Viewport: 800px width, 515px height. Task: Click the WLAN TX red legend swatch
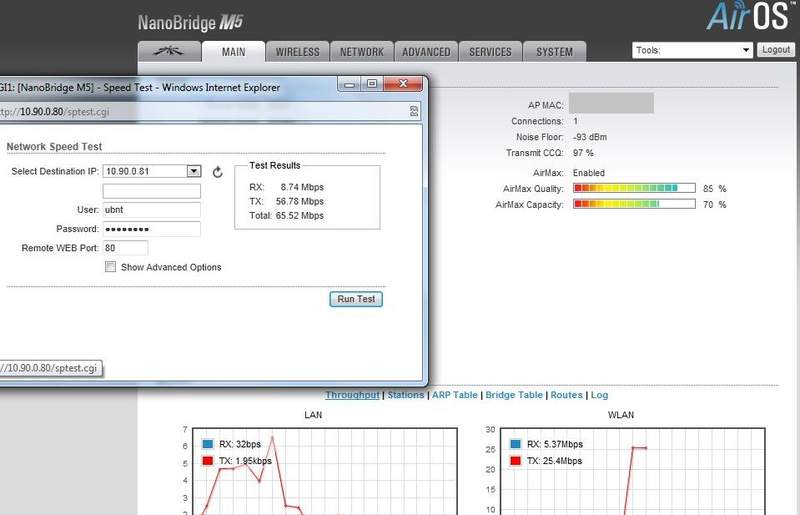pyautogui.click(x=515, y=460)
